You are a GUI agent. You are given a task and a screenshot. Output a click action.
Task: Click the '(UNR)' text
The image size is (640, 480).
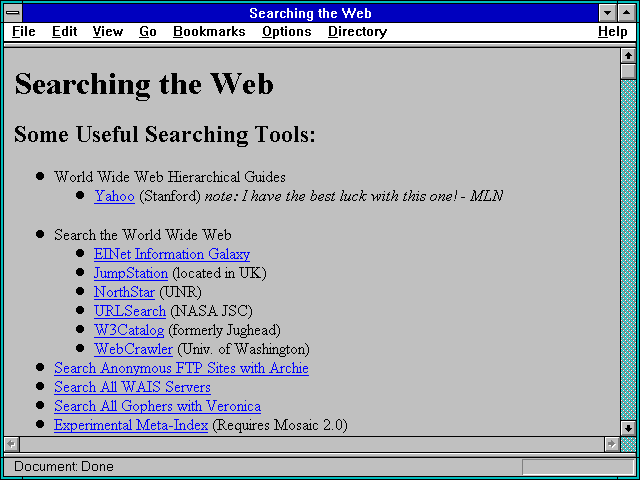tap(180, 292)
